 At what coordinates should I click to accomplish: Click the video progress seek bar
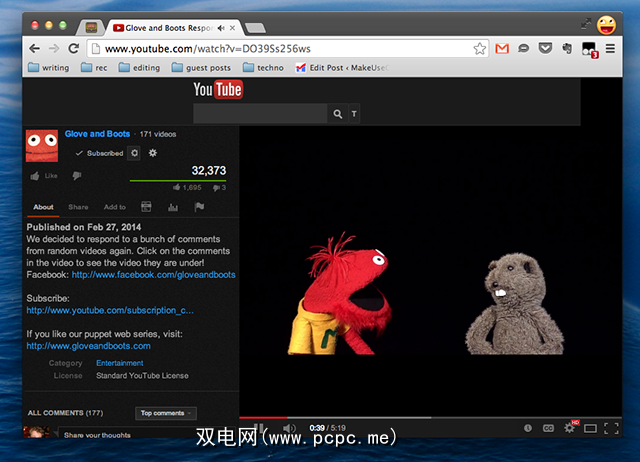[x=430, y=418]
